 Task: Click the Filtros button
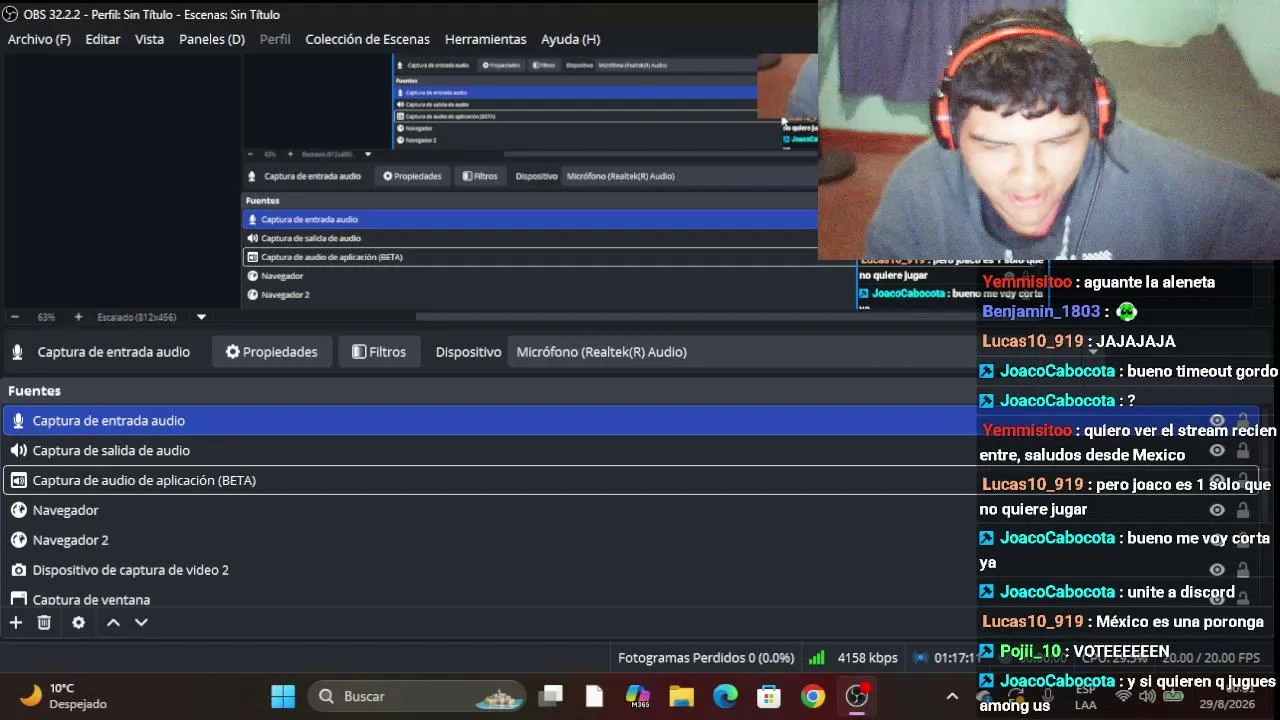point(379,352)
